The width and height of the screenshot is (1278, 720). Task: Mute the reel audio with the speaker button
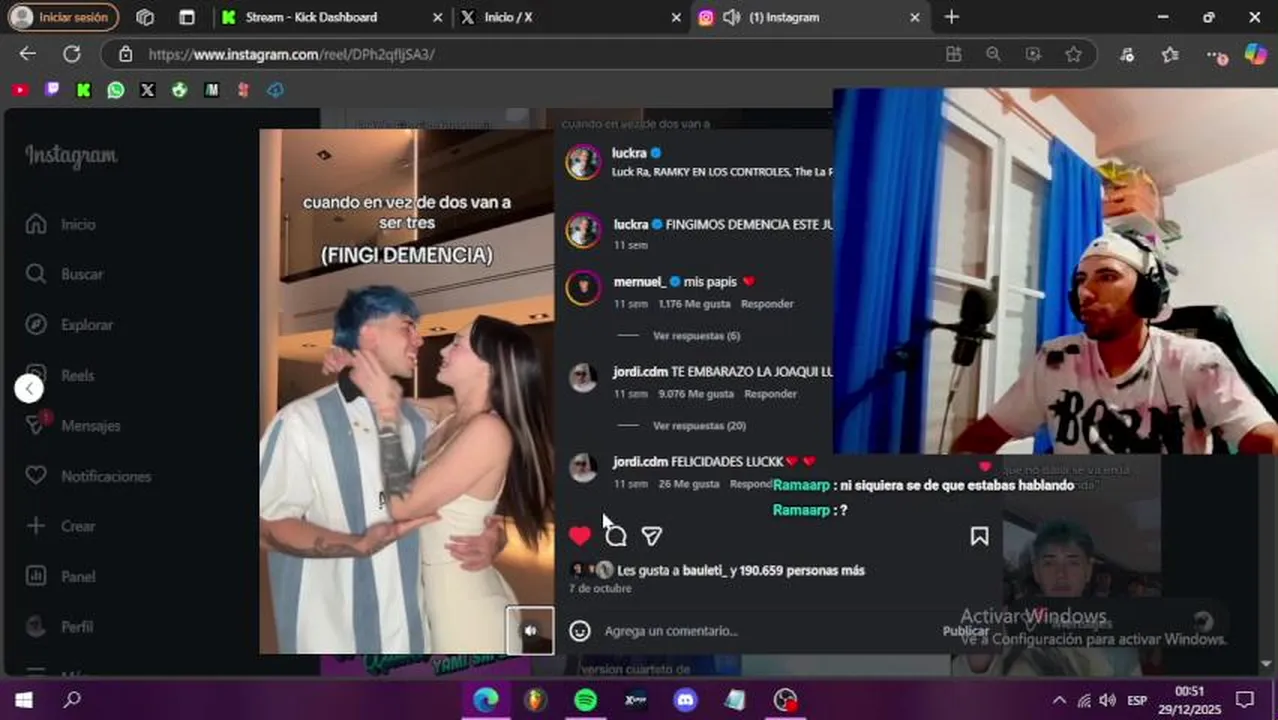coord(530,630)
